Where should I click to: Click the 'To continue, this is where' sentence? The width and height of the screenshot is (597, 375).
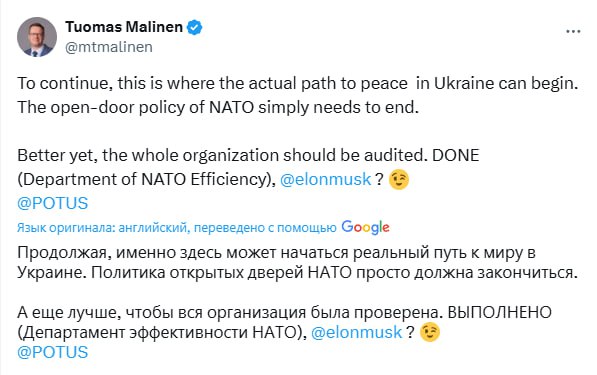298,83
